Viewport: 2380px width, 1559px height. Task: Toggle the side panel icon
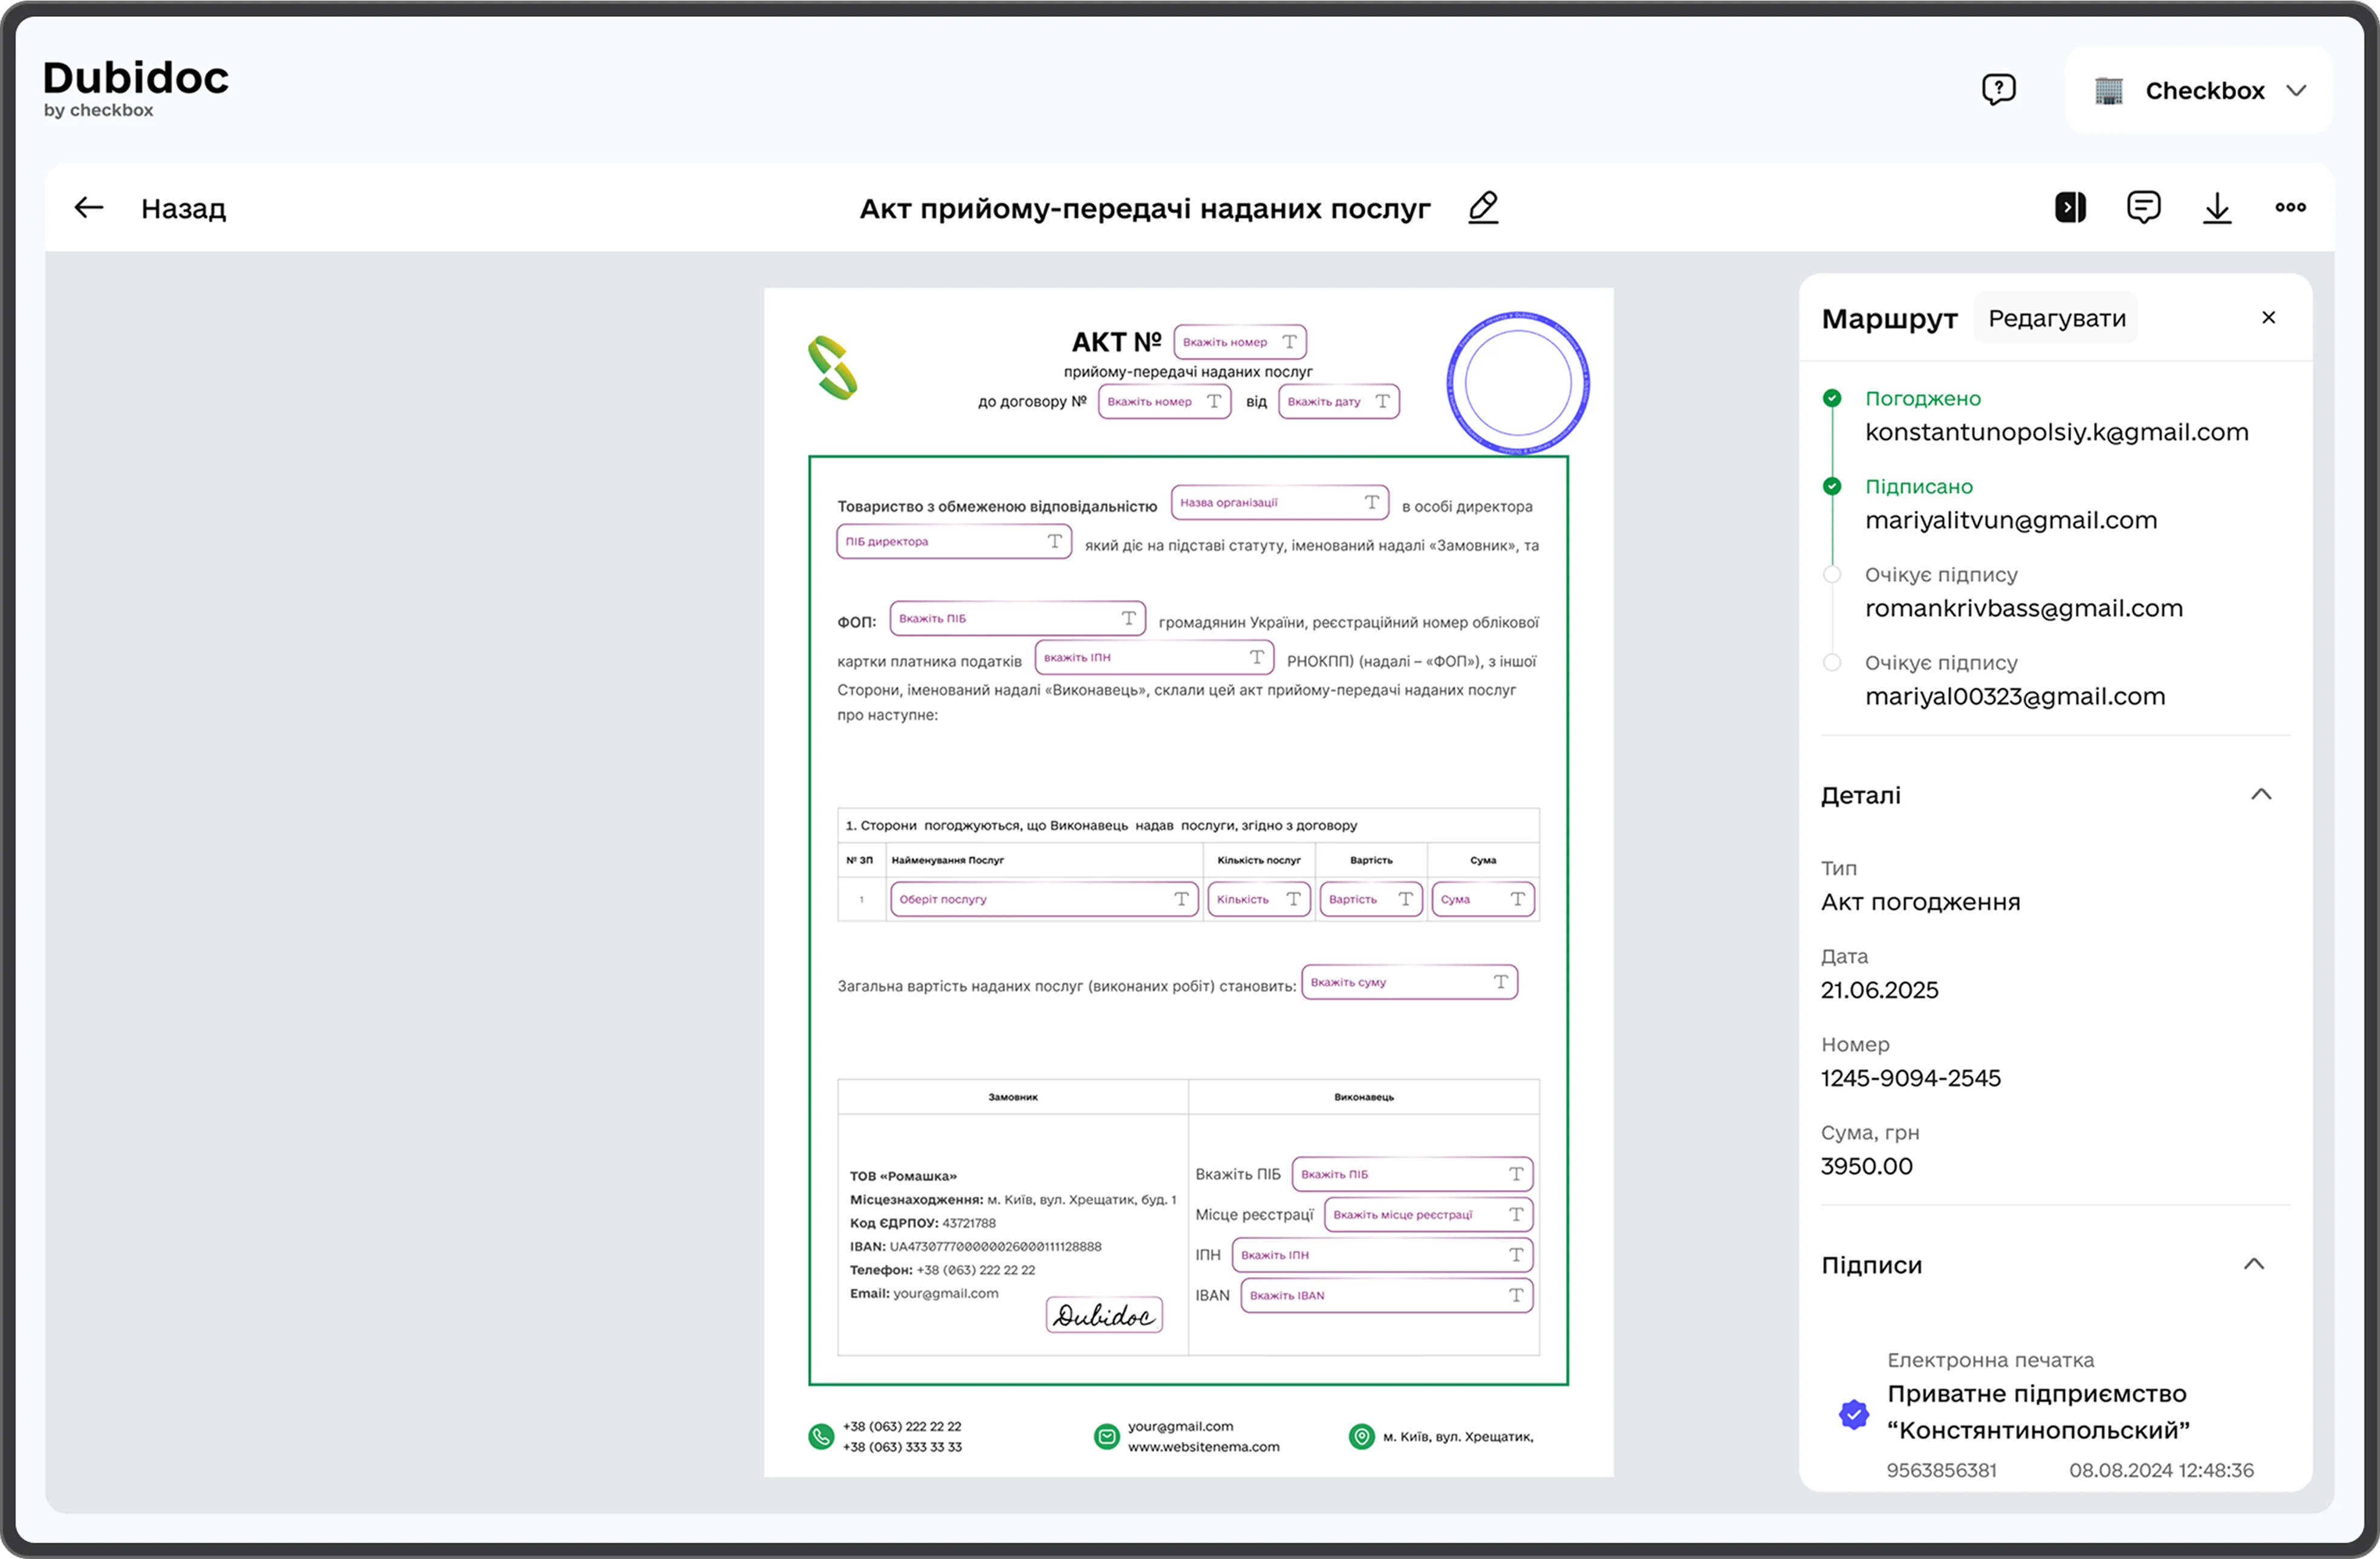(x=2070, y=208)
